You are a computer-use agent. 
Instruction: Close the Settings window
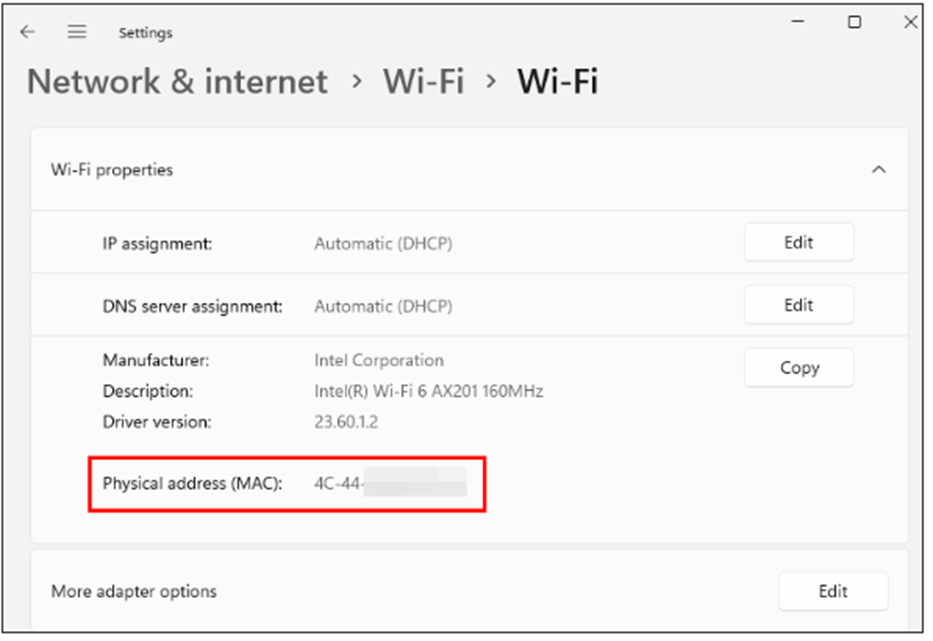[x=910, y=22]
